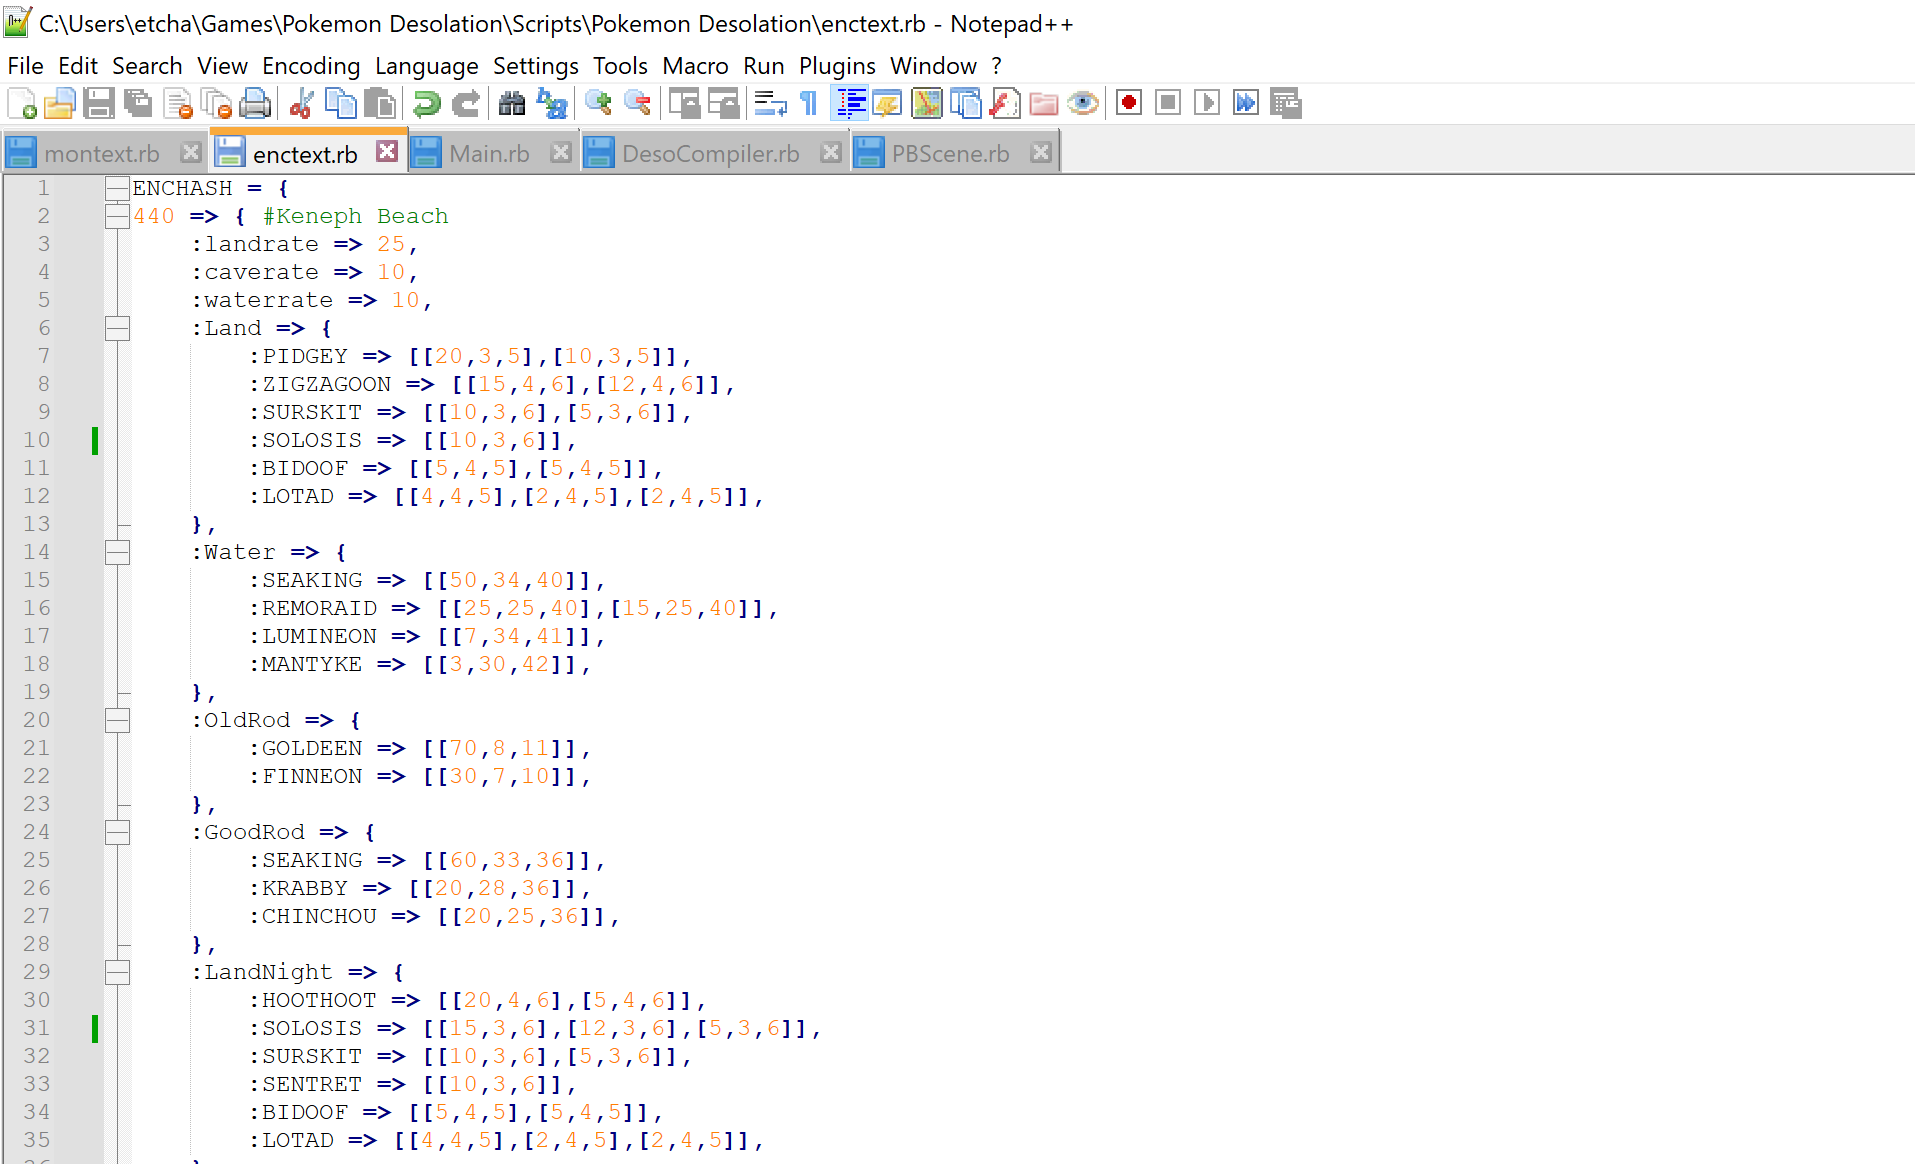
Task: Undo the last edit with the green arrow
Action: [427, 103]
